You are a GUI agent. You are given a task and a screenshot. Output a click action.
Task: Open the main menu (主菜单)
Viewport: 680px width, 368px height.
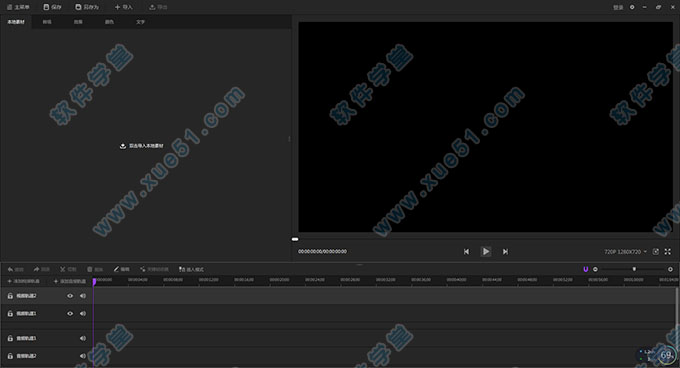pos(18,7)
